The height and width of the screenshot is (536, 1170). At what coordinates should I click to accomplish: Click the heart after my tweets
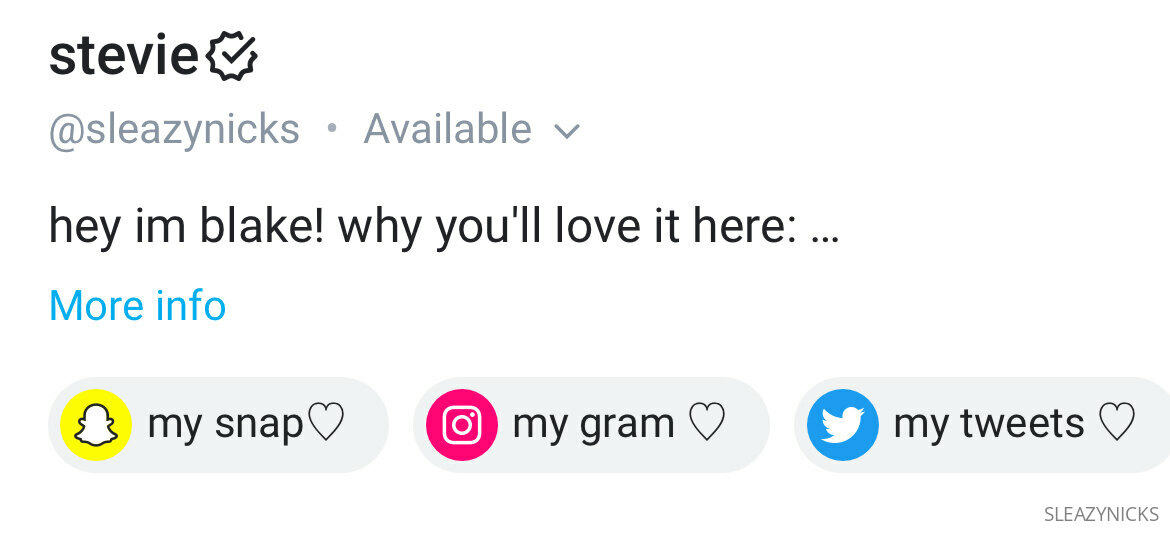tap(1117, 422)
